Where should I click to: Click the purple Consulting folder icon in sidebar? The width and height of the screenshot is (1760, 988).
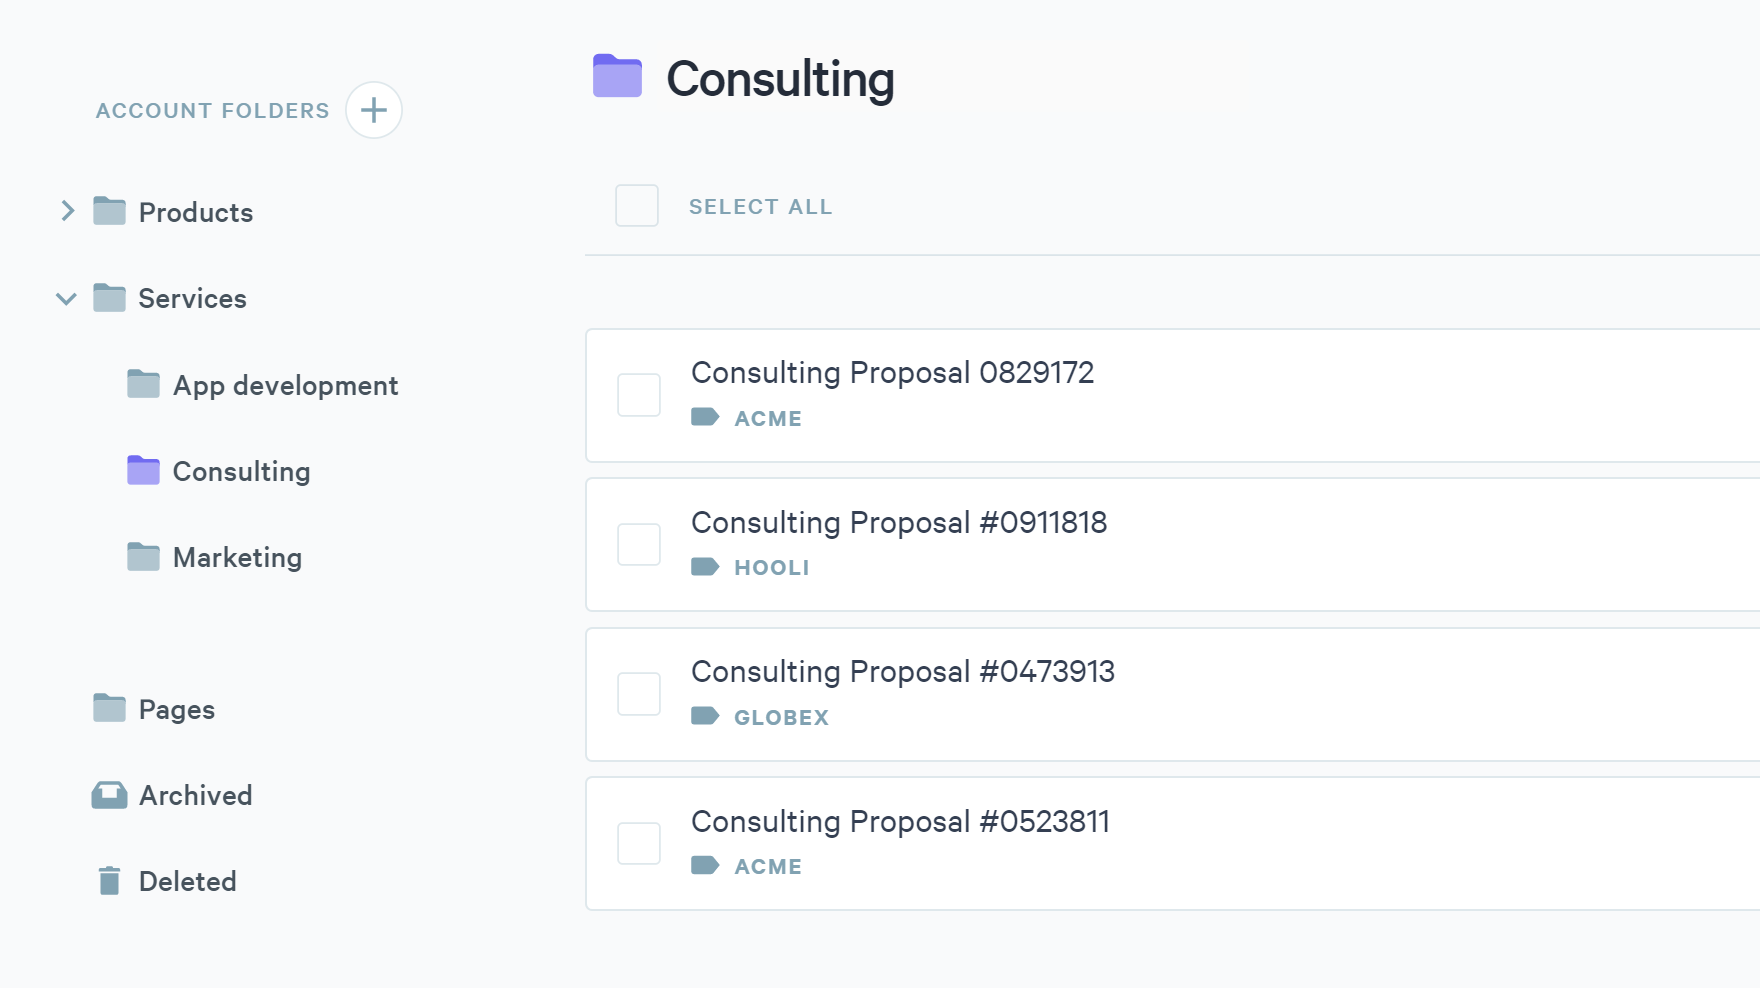tap(143, 470)
